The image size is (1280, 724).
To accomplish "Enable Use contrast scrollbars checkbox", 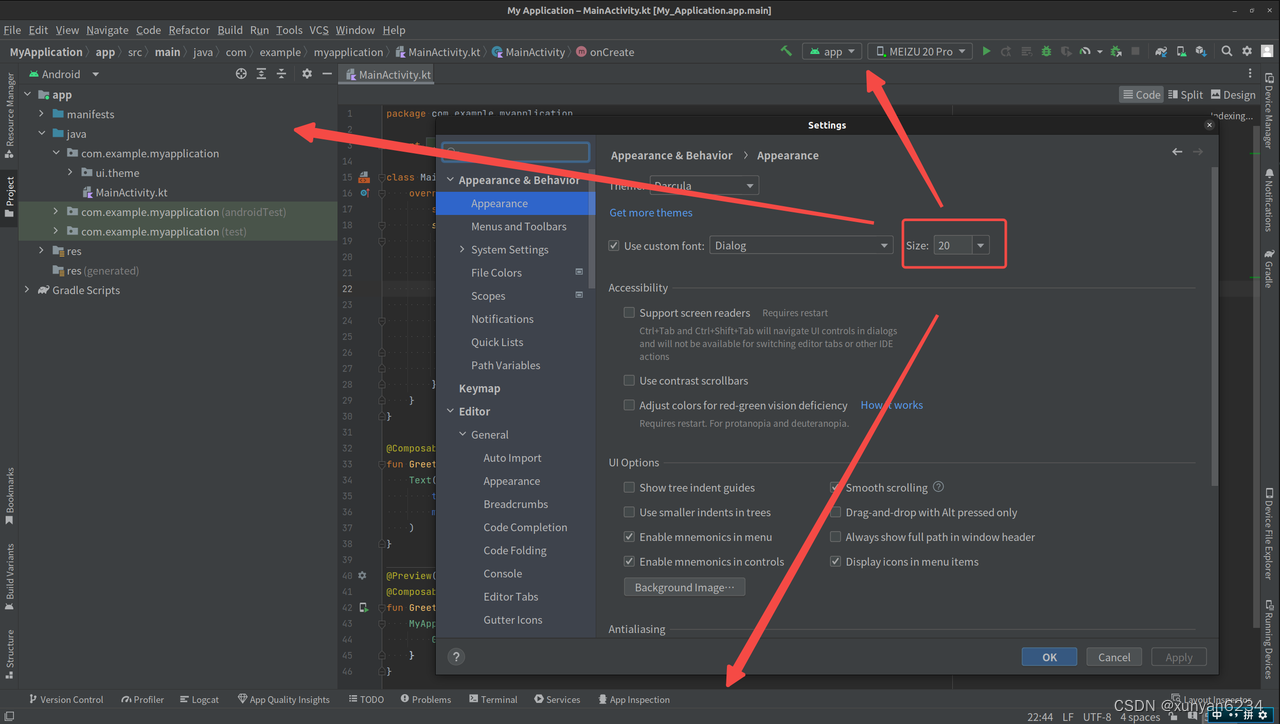I will click(x=629, y=381).
